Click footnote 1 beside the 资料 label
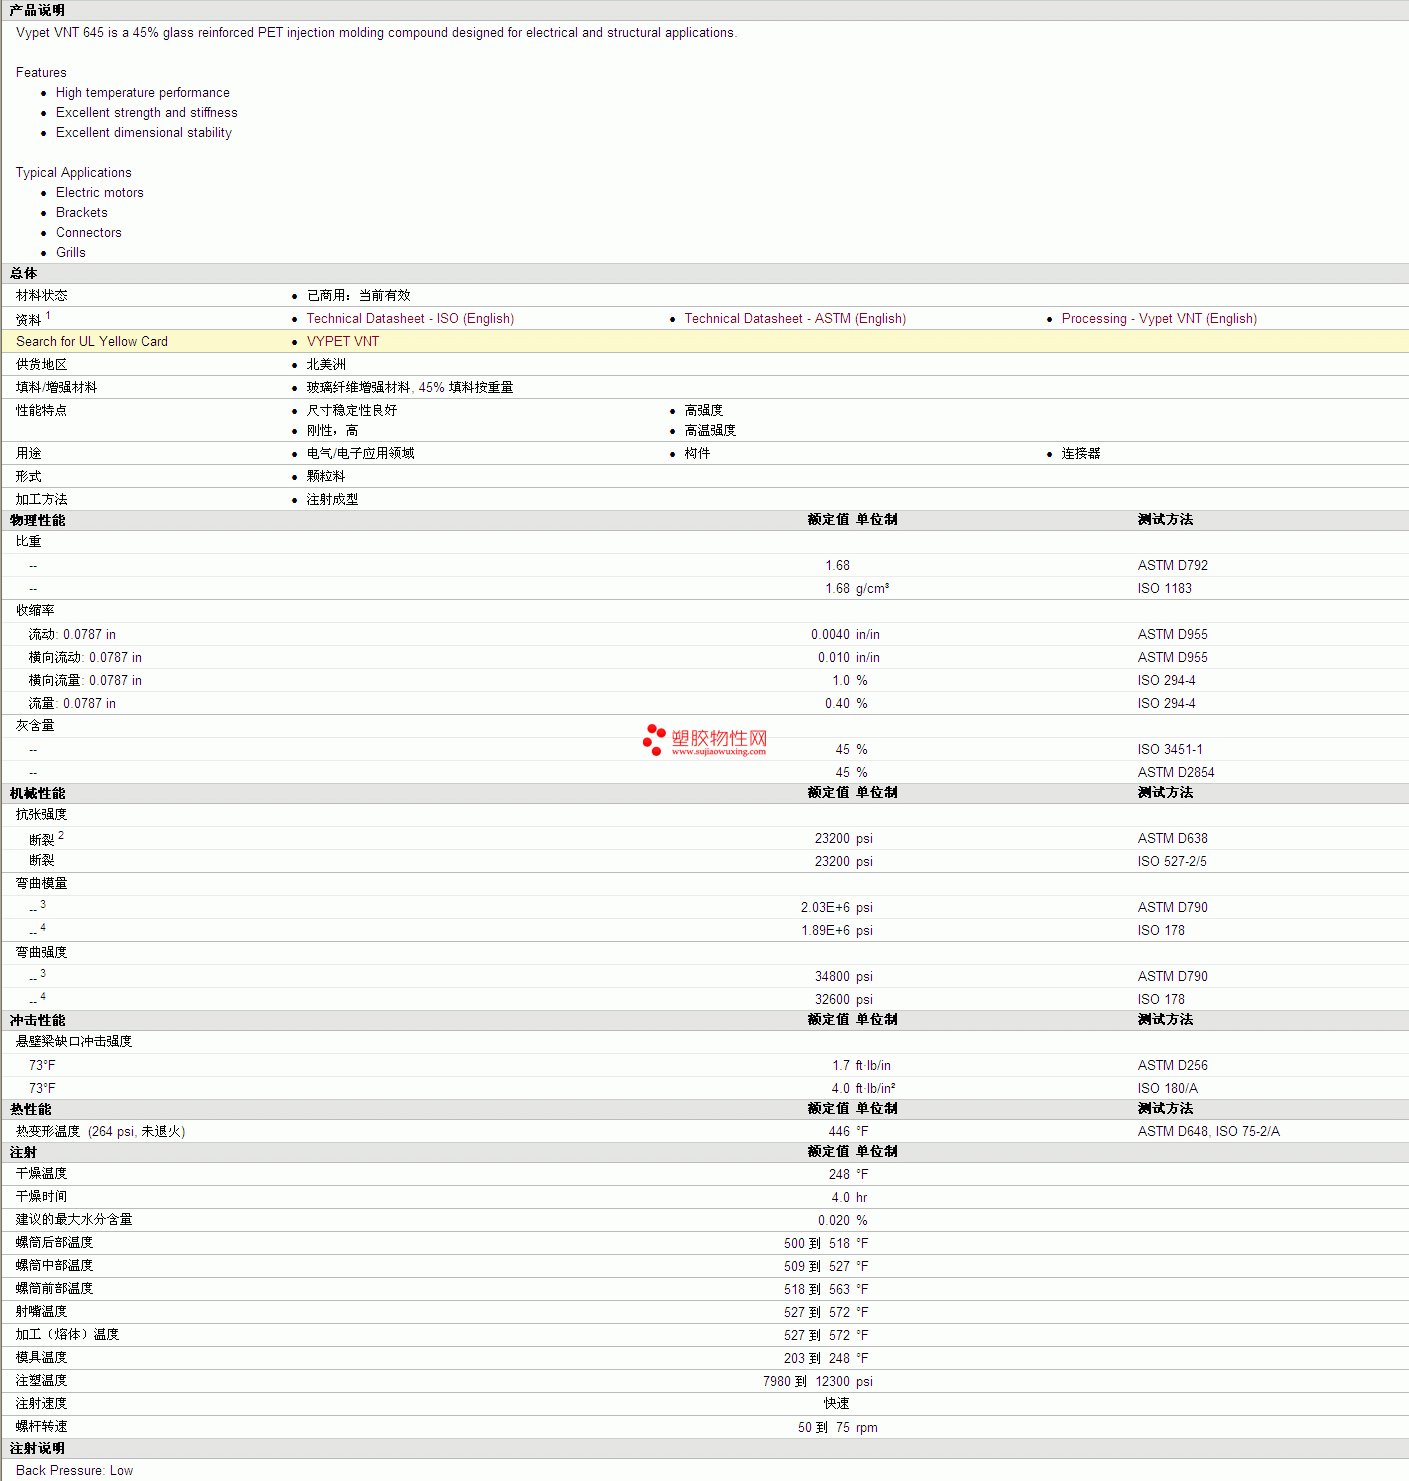 (48, 316)
